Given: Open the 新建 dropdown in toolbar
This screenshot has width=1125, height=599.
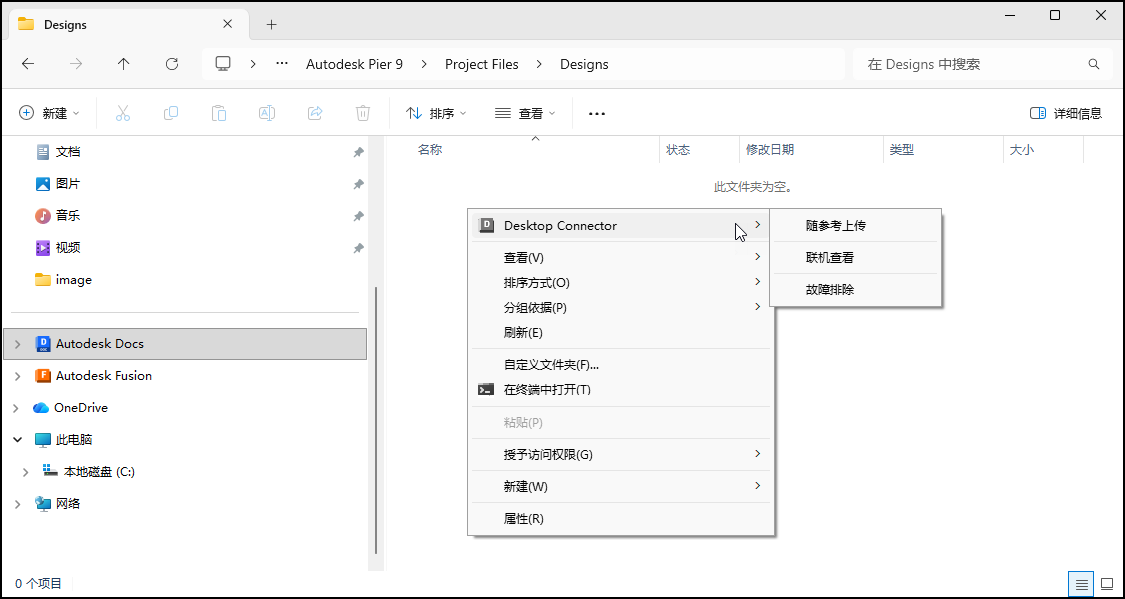Looking at the screenshot, I should coord(50,113).
